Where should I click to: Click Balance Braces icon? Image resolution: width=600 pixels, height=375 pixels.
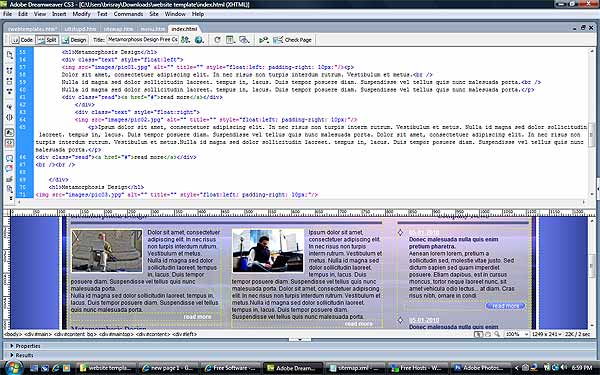10,117
